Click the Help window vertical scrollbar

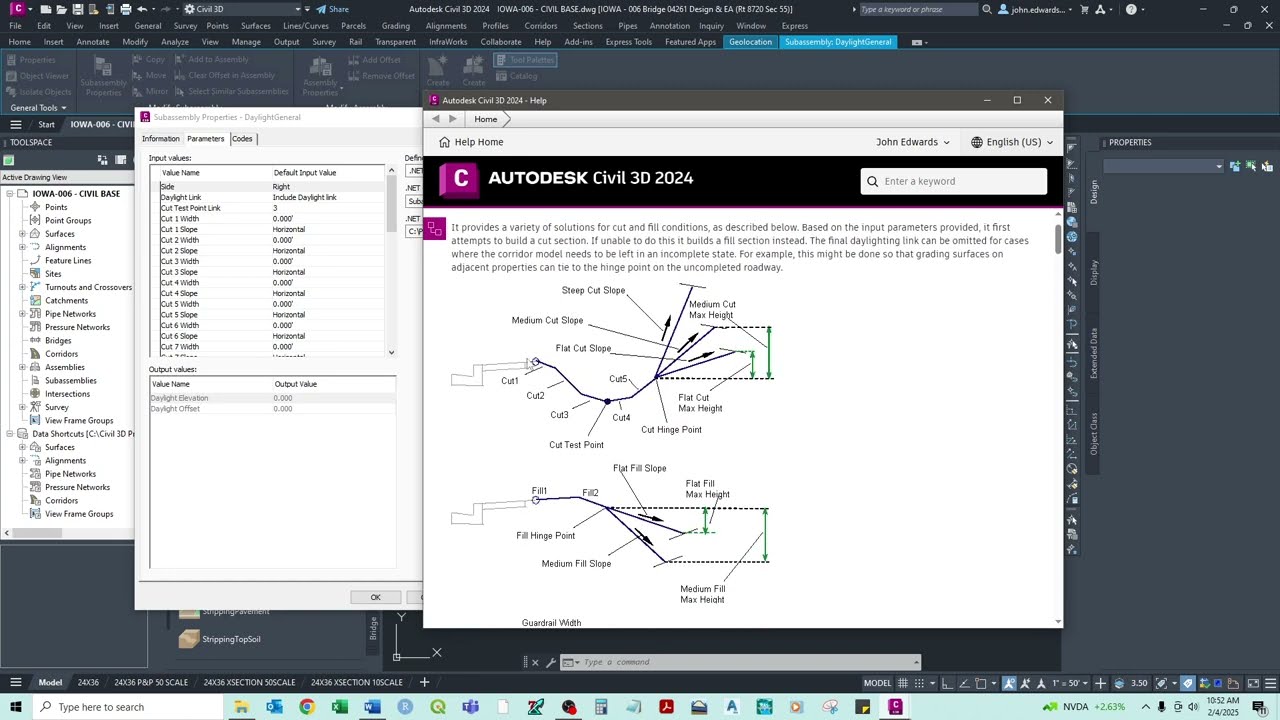pos(1058,416)
